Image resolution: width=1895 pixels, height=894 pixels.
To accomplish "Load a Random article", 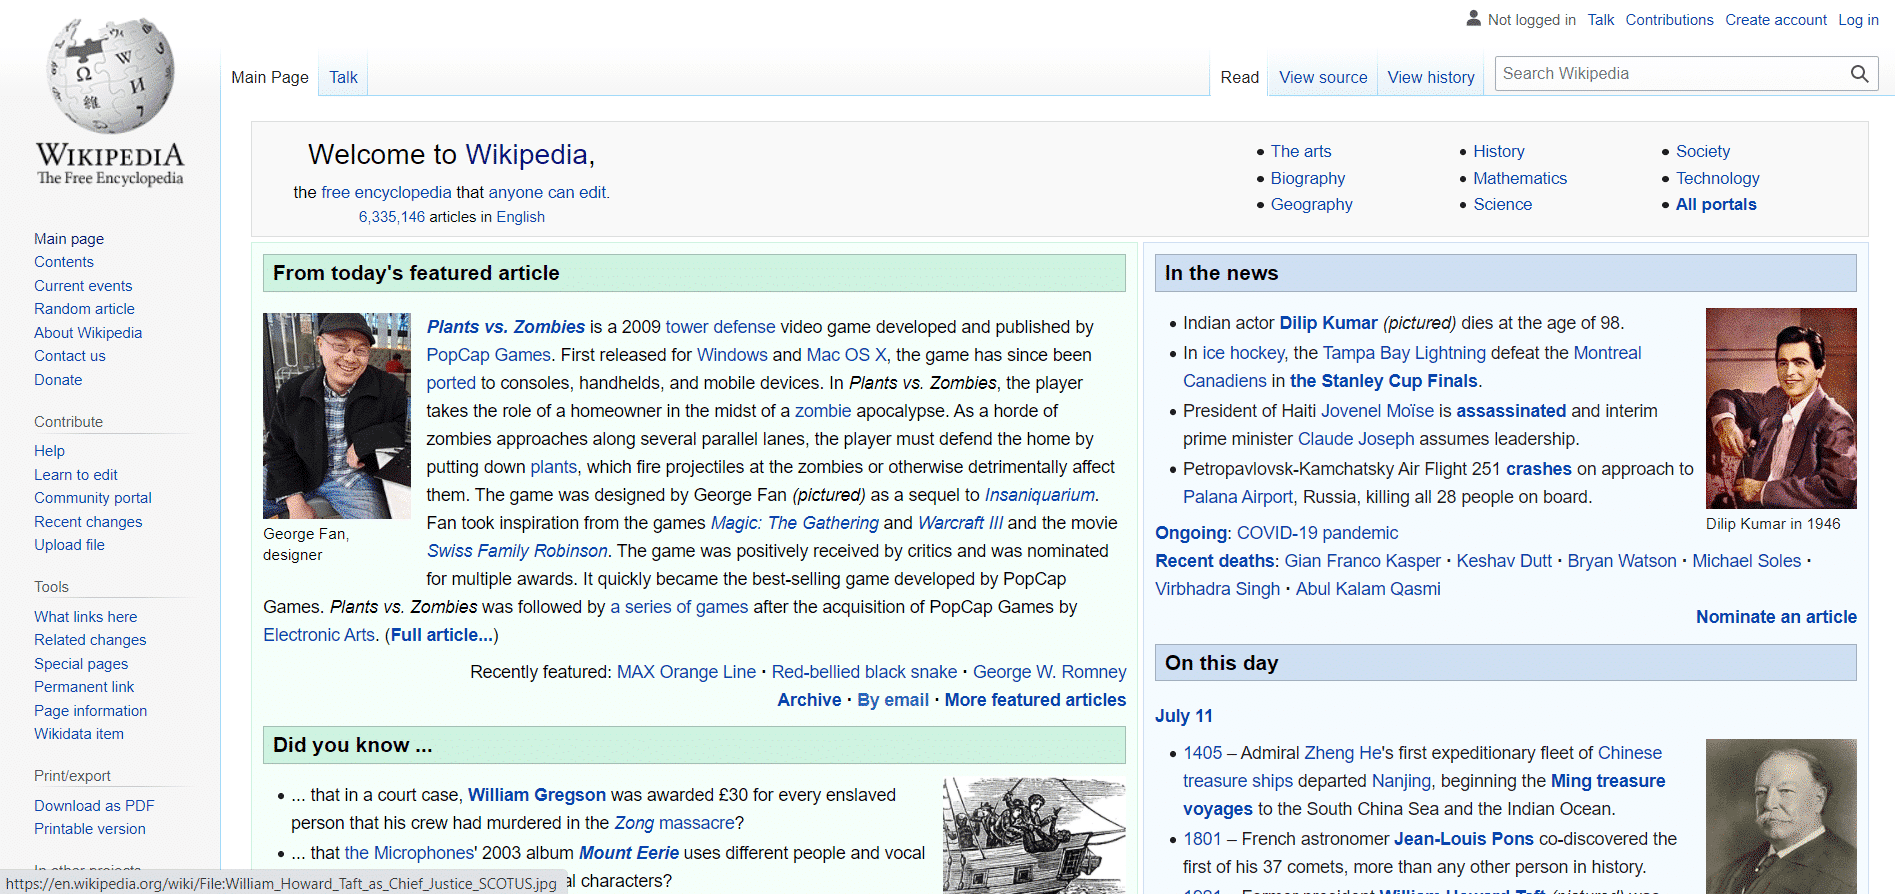I will 84,309.
